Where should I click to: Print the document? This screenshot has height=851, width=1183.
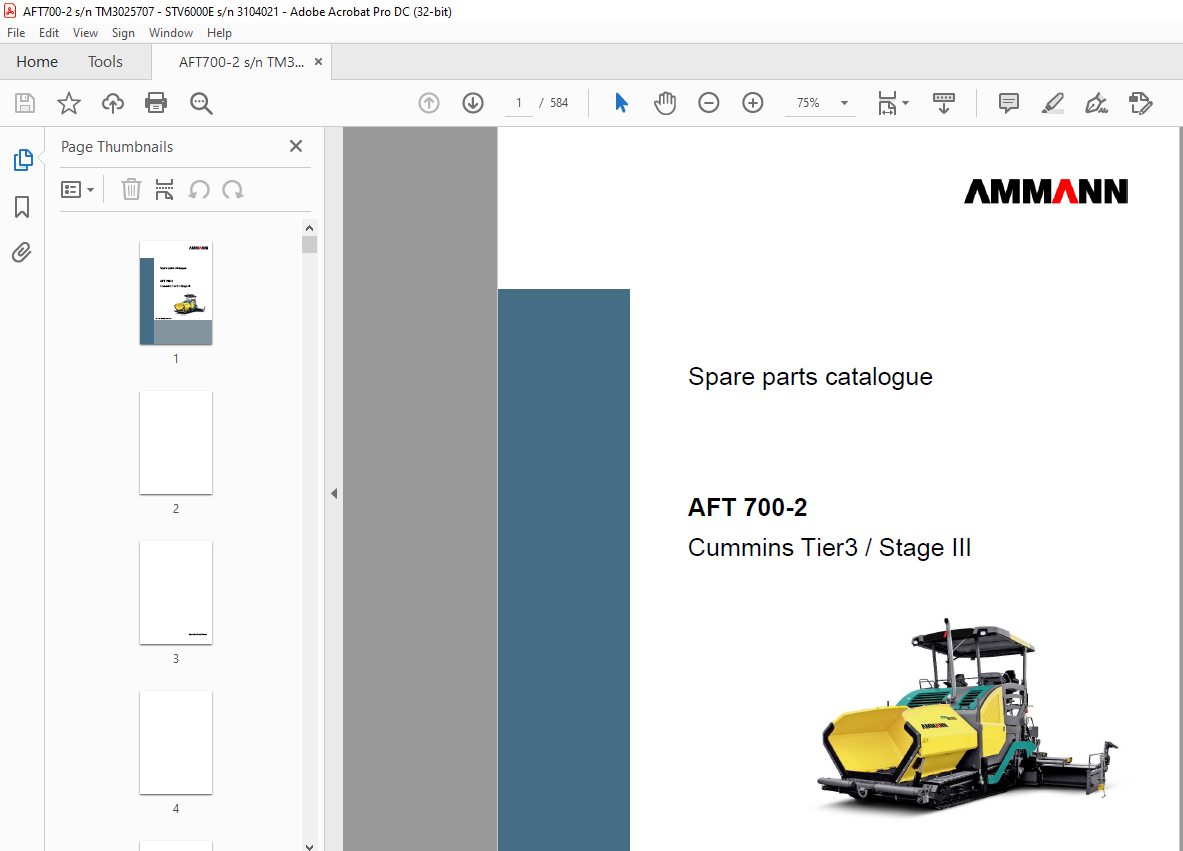pos(156,103)
